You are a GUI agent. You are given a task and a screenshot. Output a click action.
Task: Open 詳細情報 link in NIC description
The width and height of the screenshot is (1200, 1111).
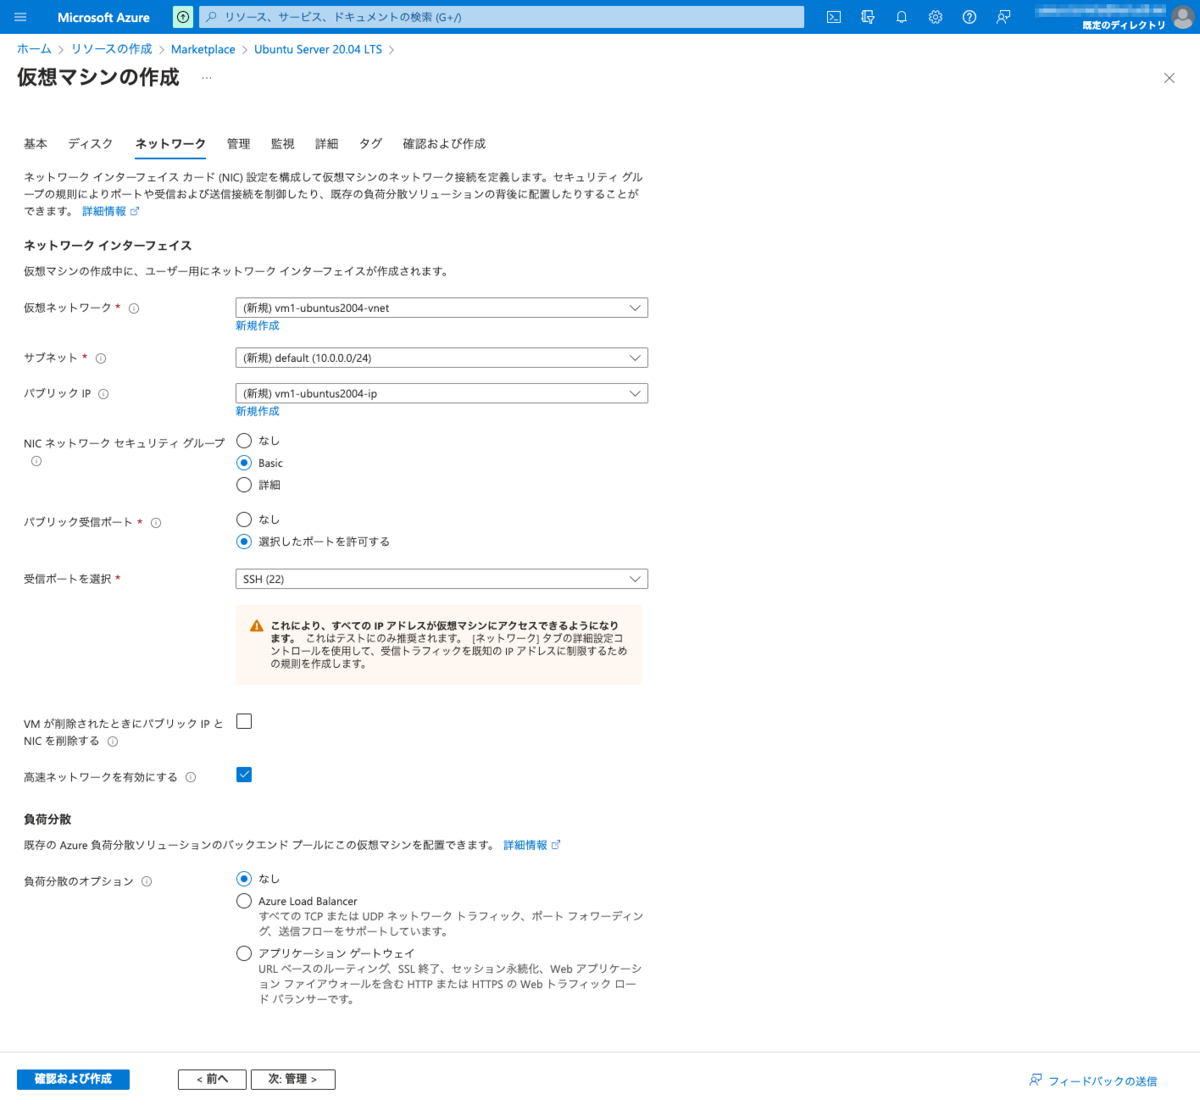coord(111,211)
